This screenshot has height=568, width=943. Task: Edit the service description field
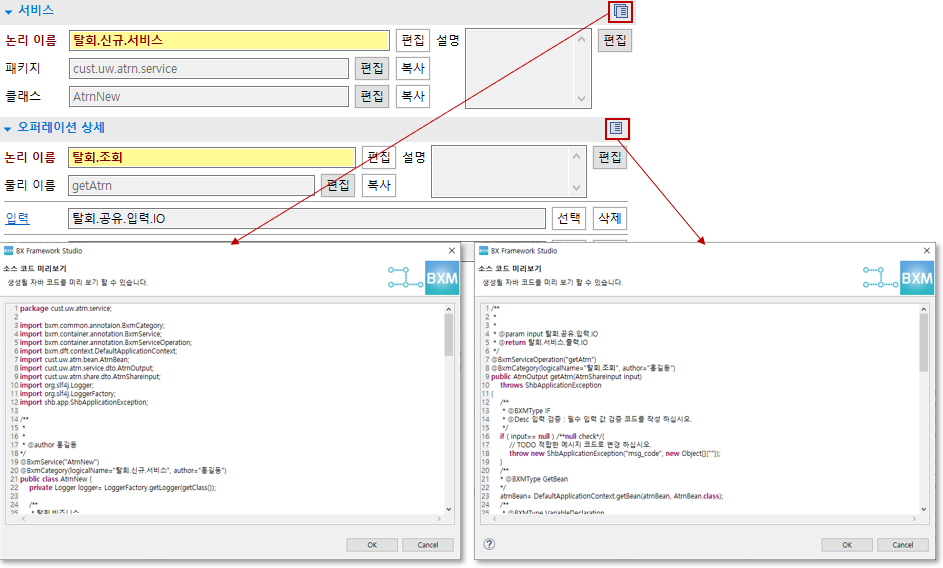(615, 40)
